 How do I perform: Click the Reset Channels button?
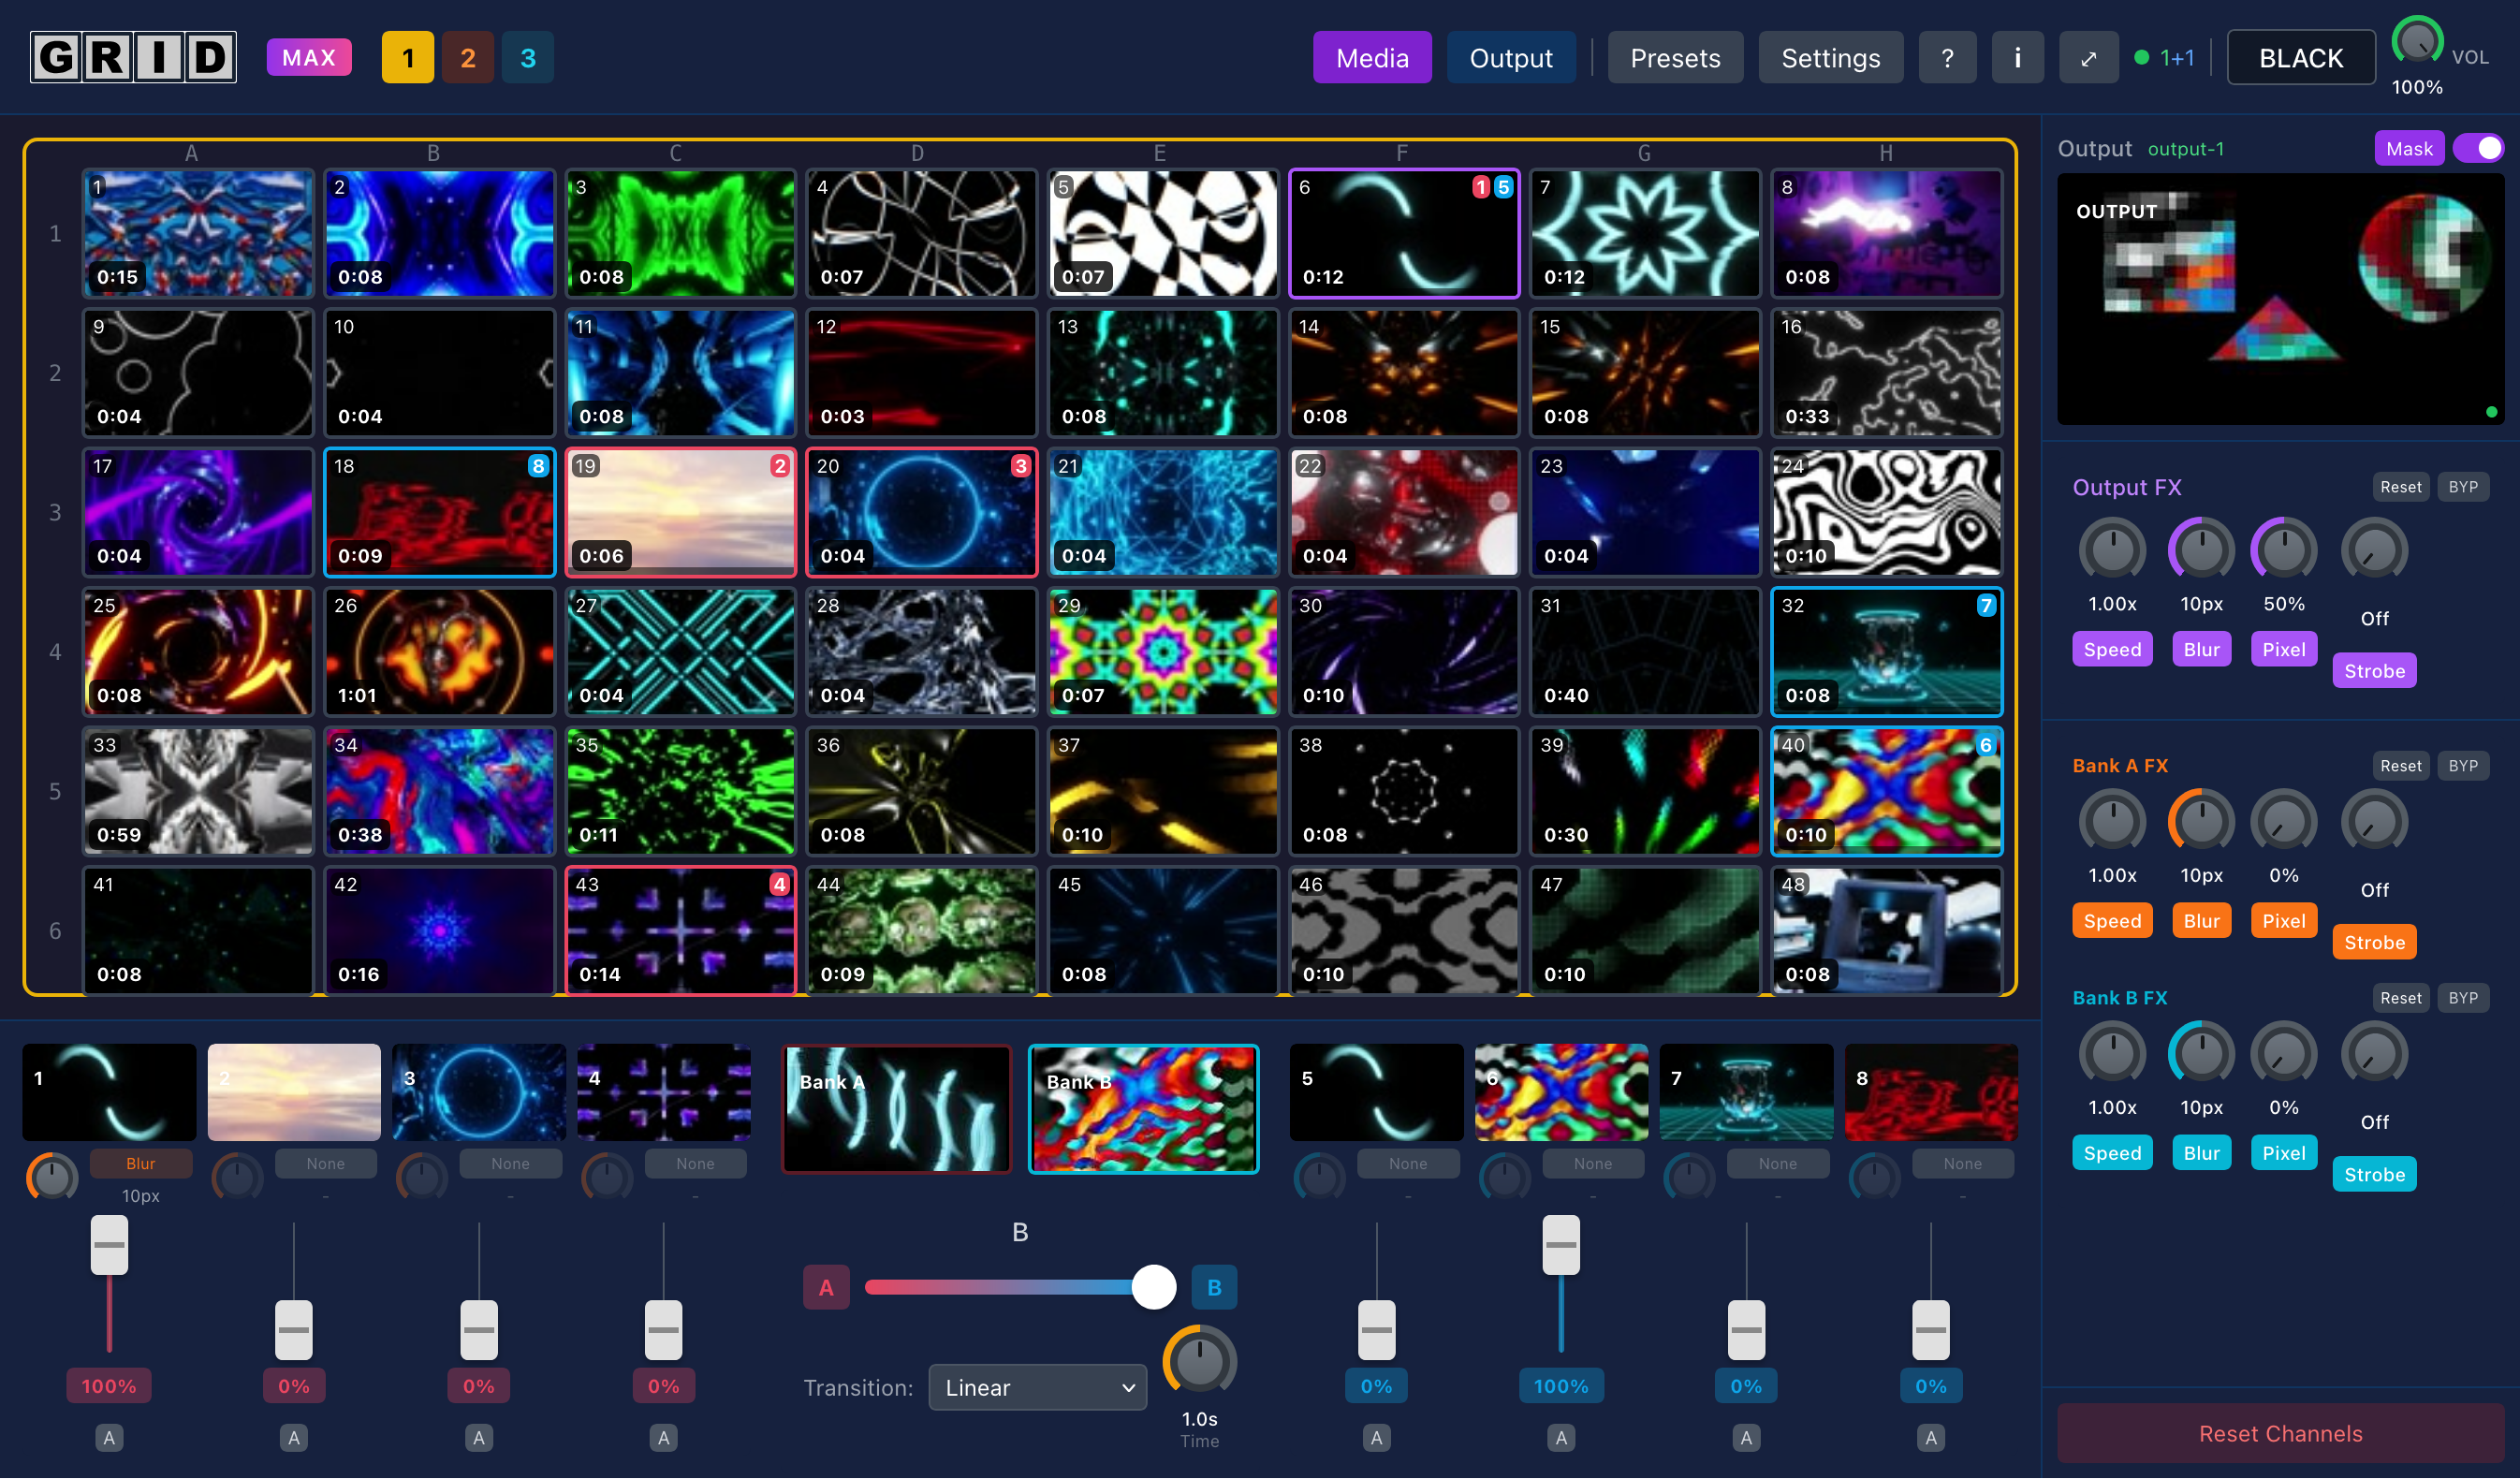click(2281, 1433)
